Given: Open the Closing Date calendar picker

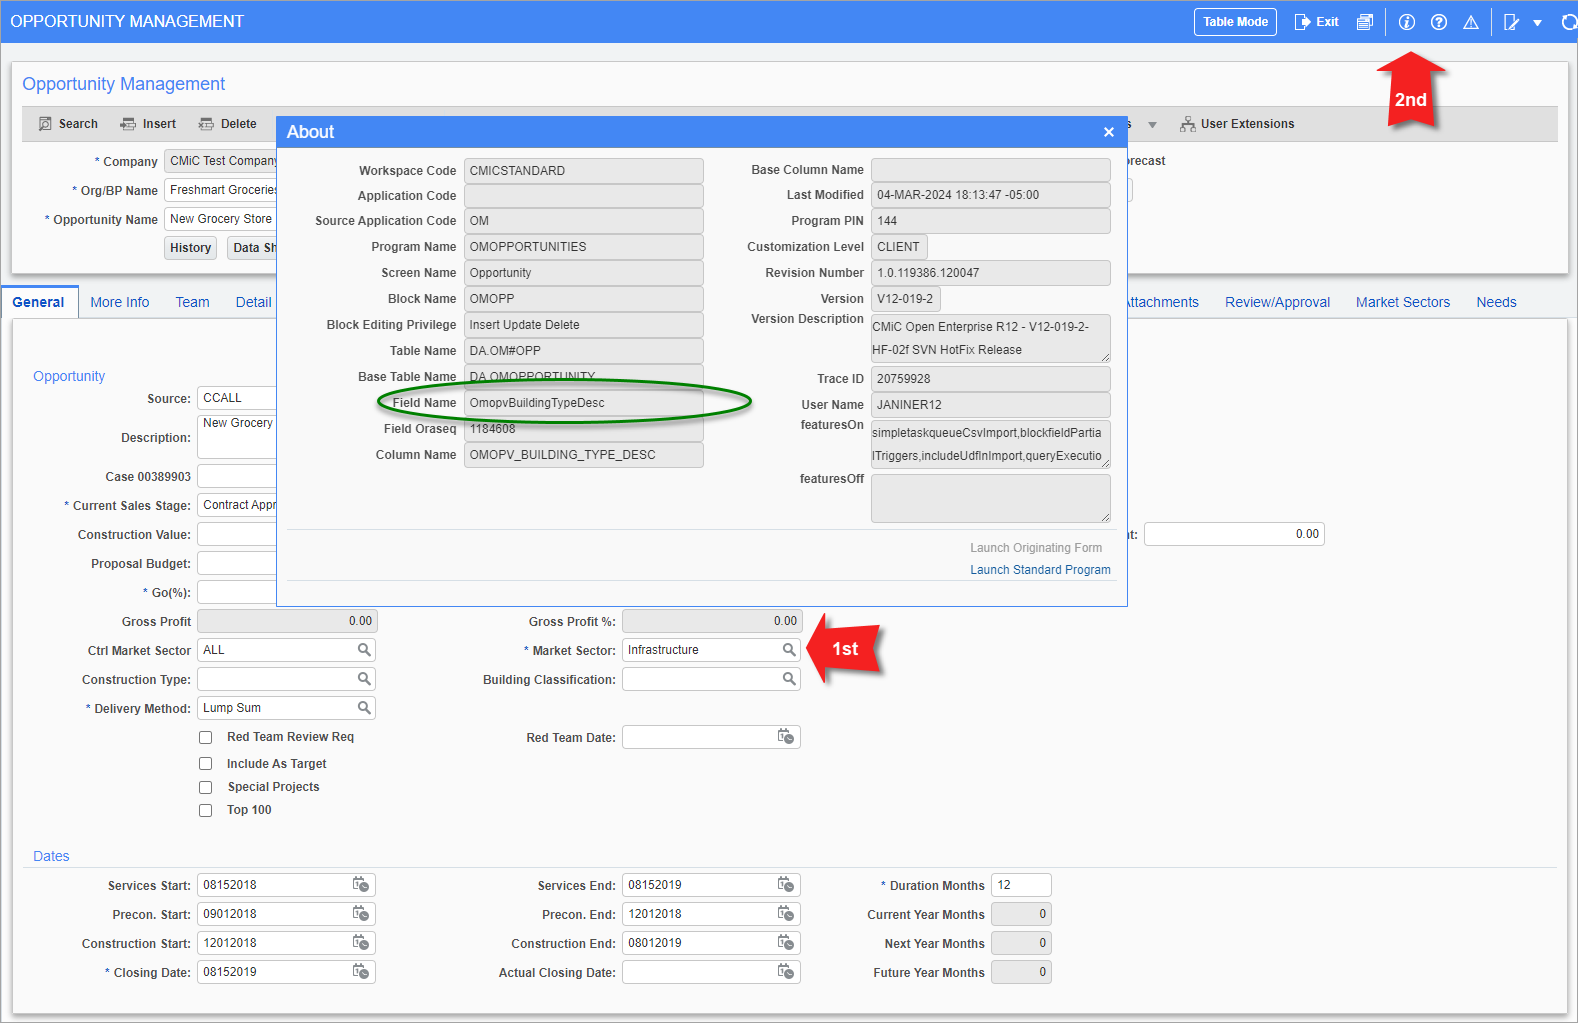Looking at the screenshot, I should [361, 972].
